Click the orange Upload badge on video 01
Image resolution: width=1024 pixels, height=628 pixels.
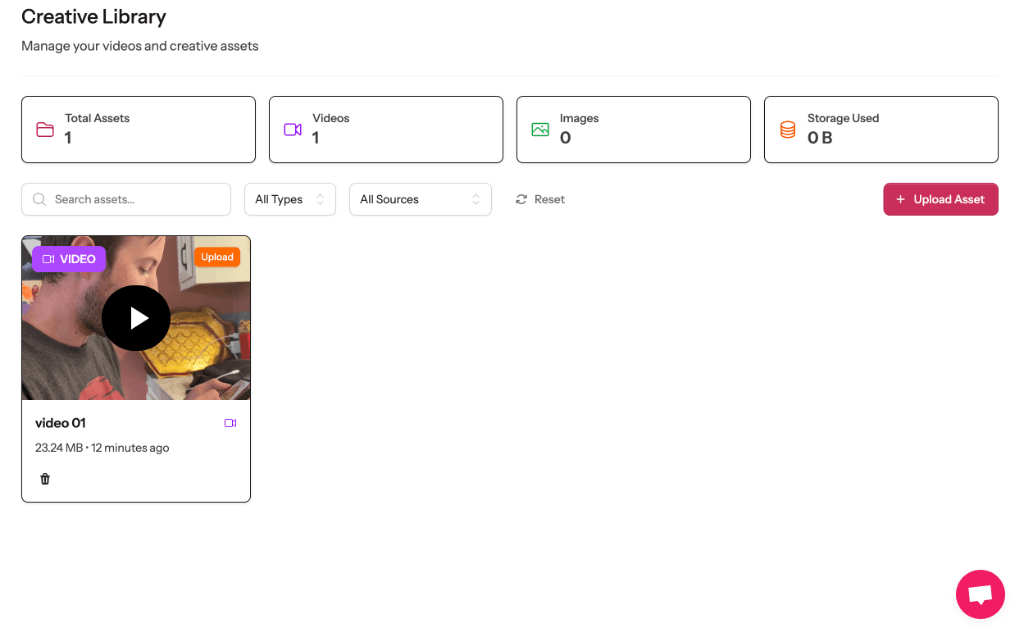click(x=217, y=257)
